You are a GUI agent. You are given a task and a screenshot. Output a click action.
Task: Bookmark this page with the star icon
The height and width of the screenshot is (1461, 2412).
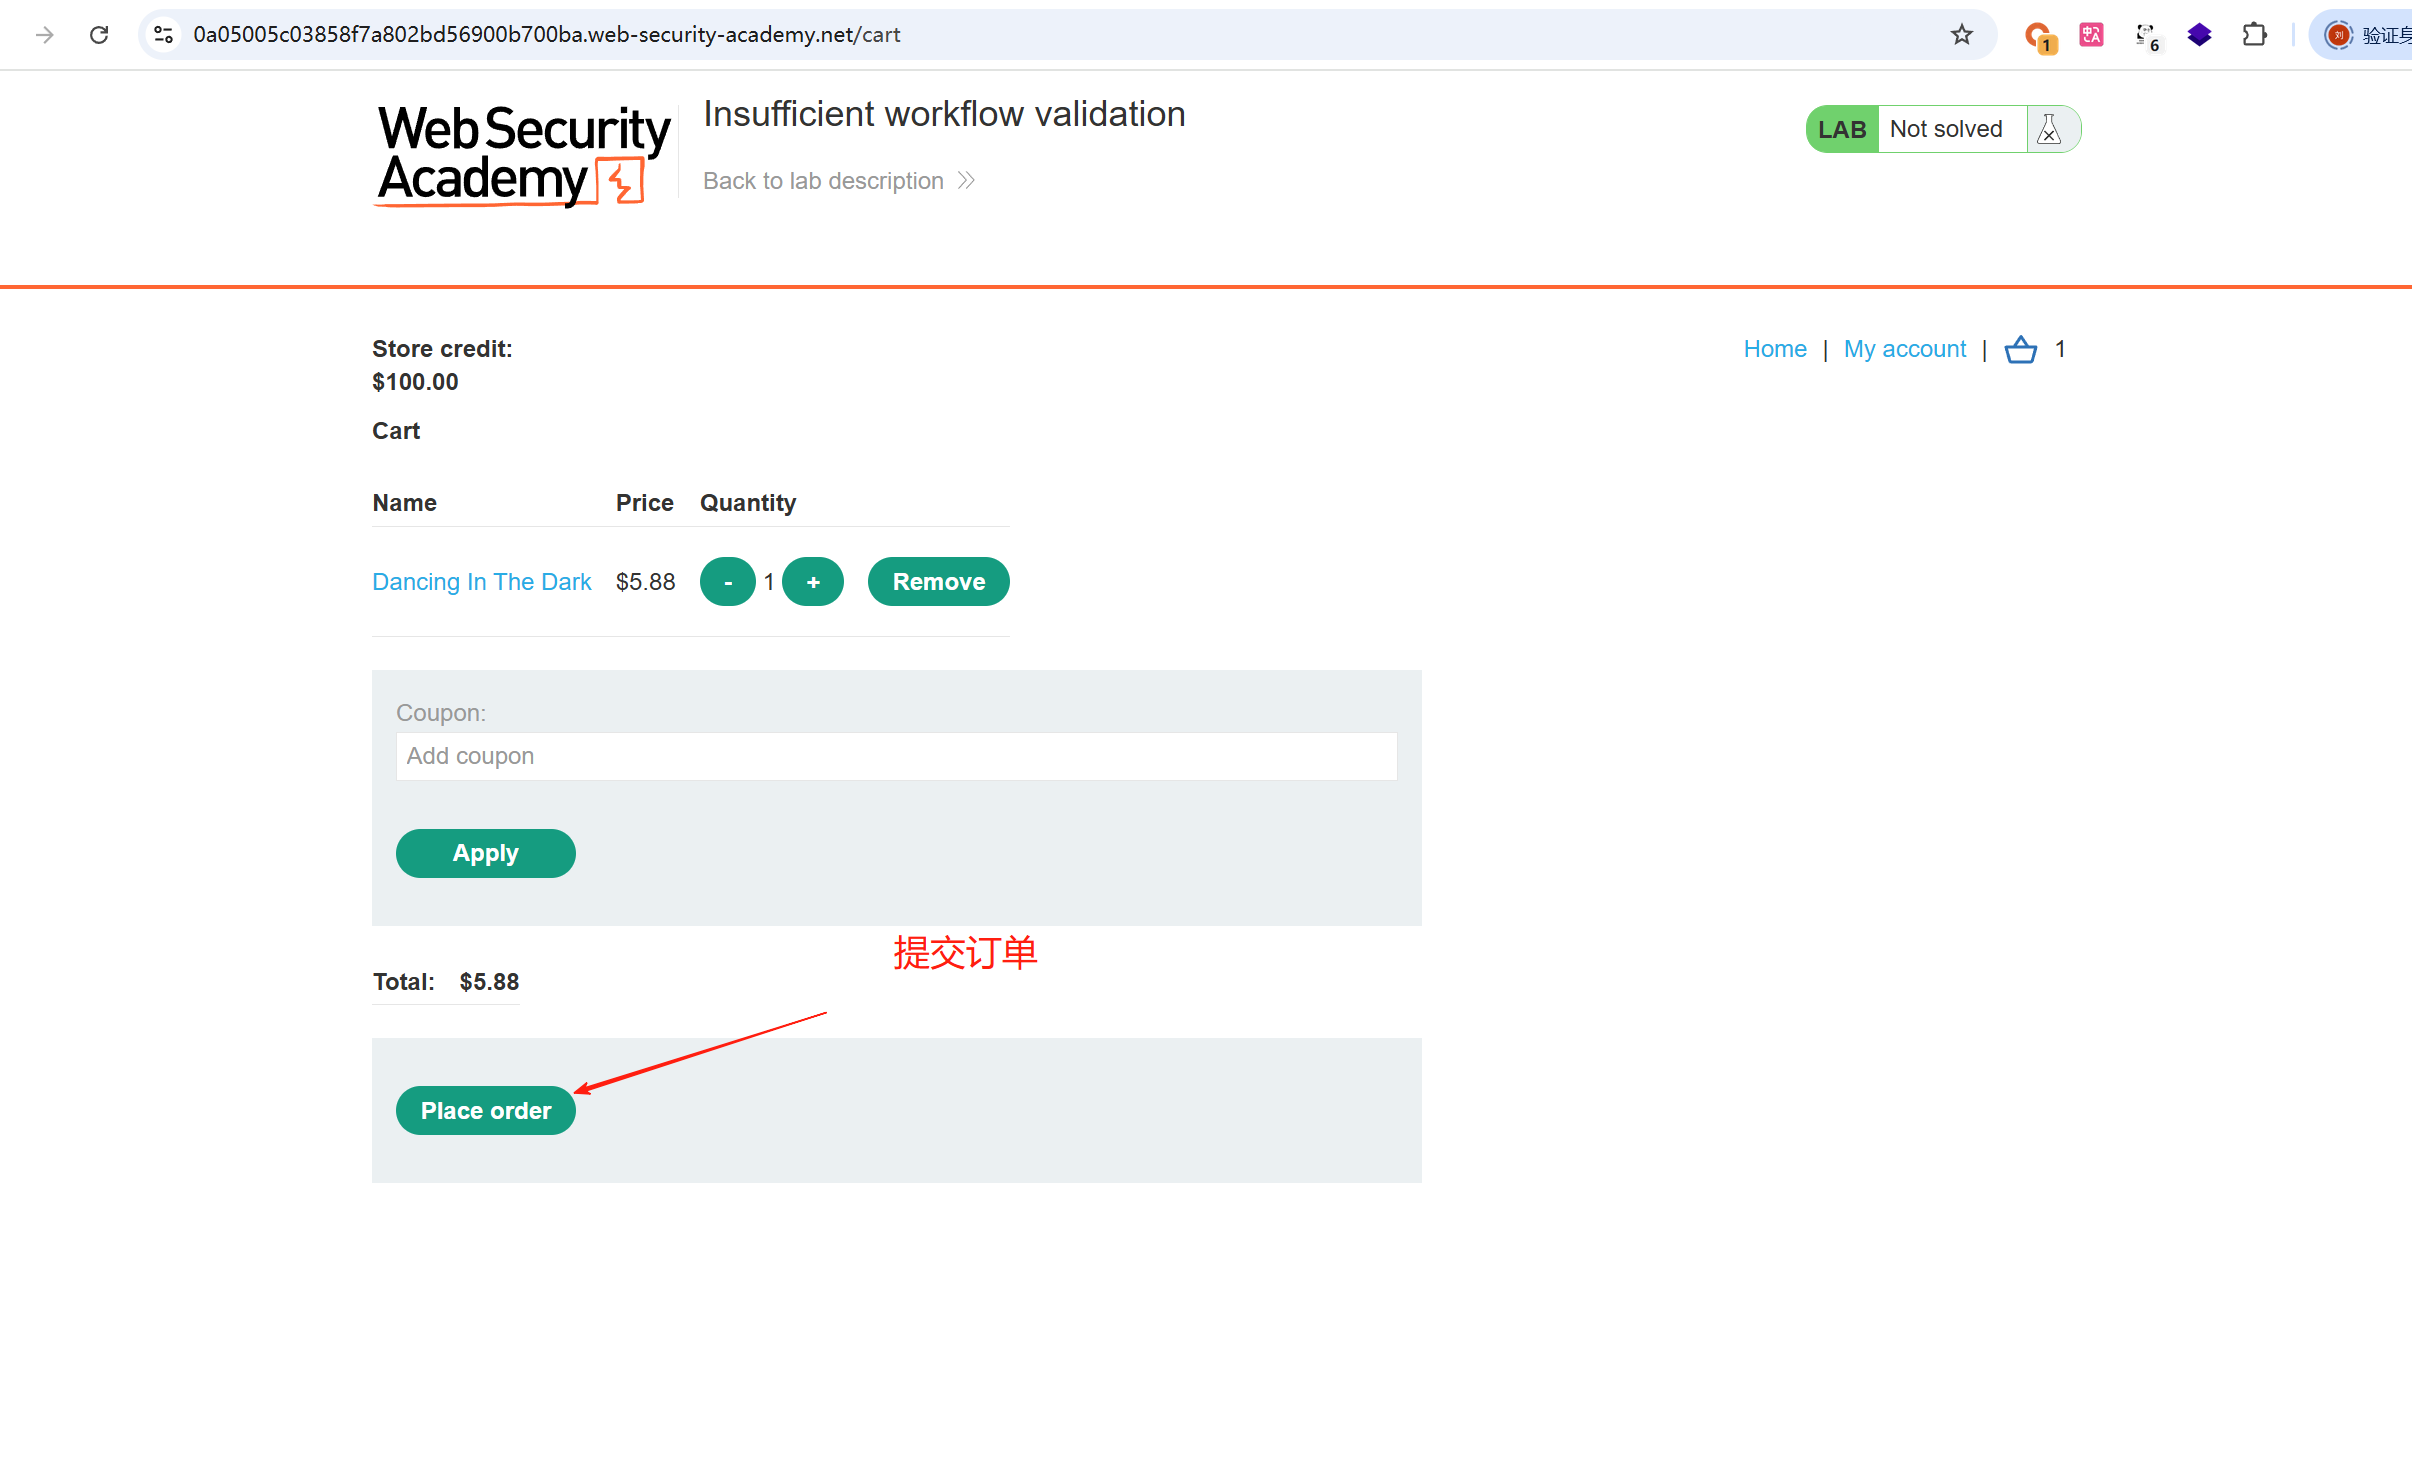point(1961,35)
